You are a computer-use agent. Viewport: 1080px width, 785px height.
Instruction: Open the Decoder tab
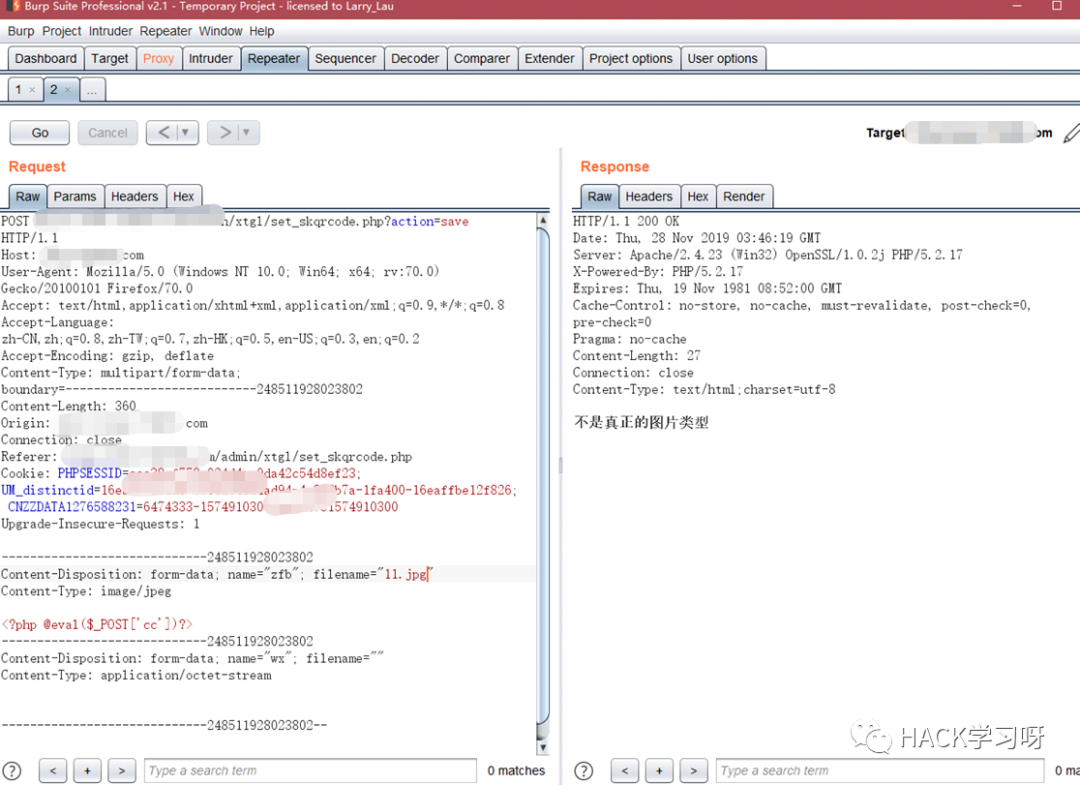415,59
